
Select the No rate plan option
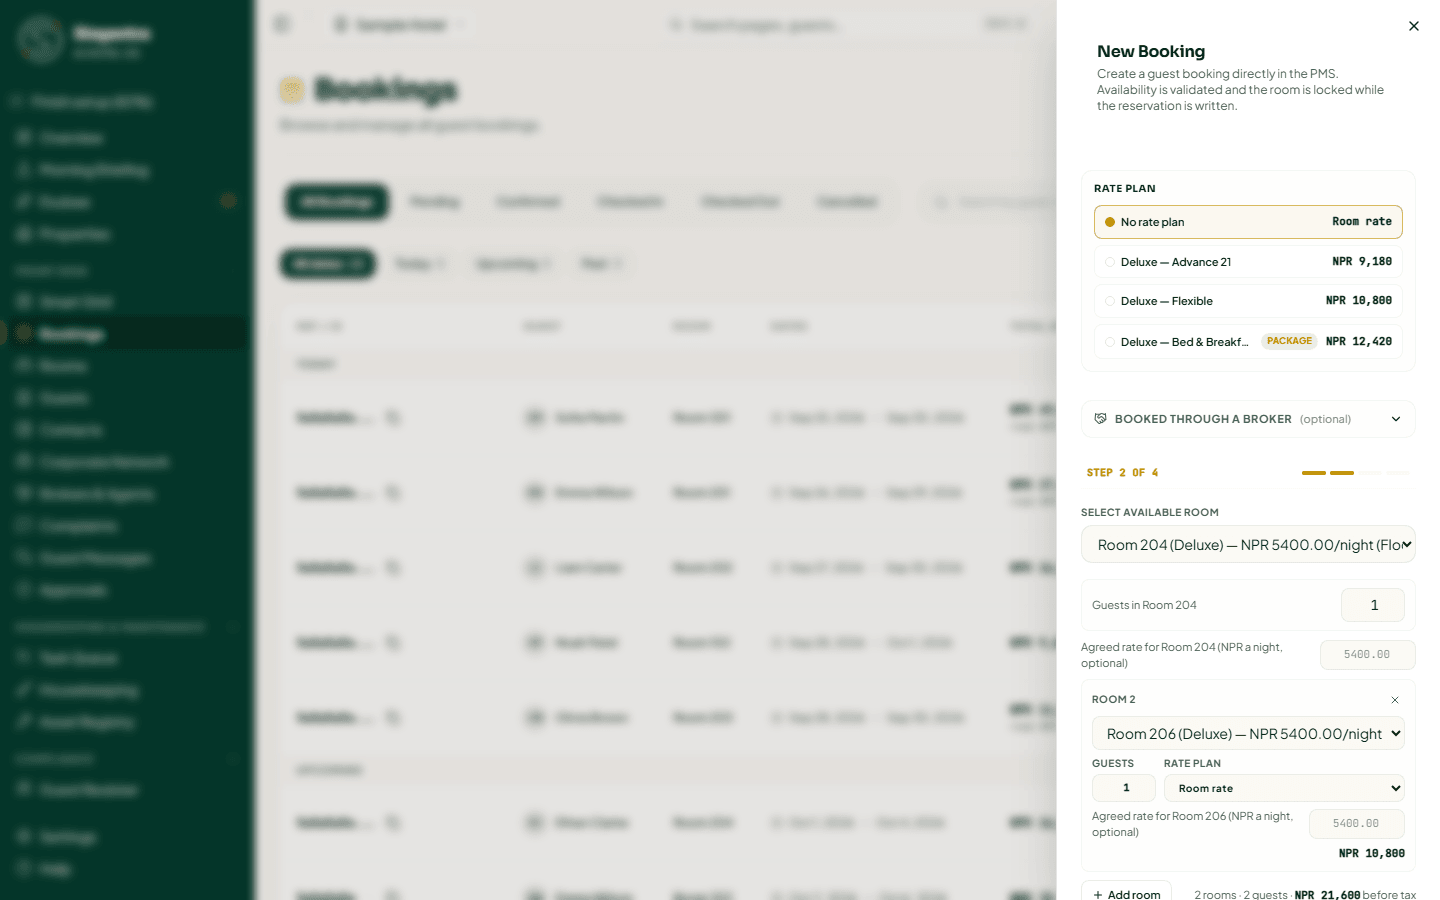click(x=1248, y=222)
